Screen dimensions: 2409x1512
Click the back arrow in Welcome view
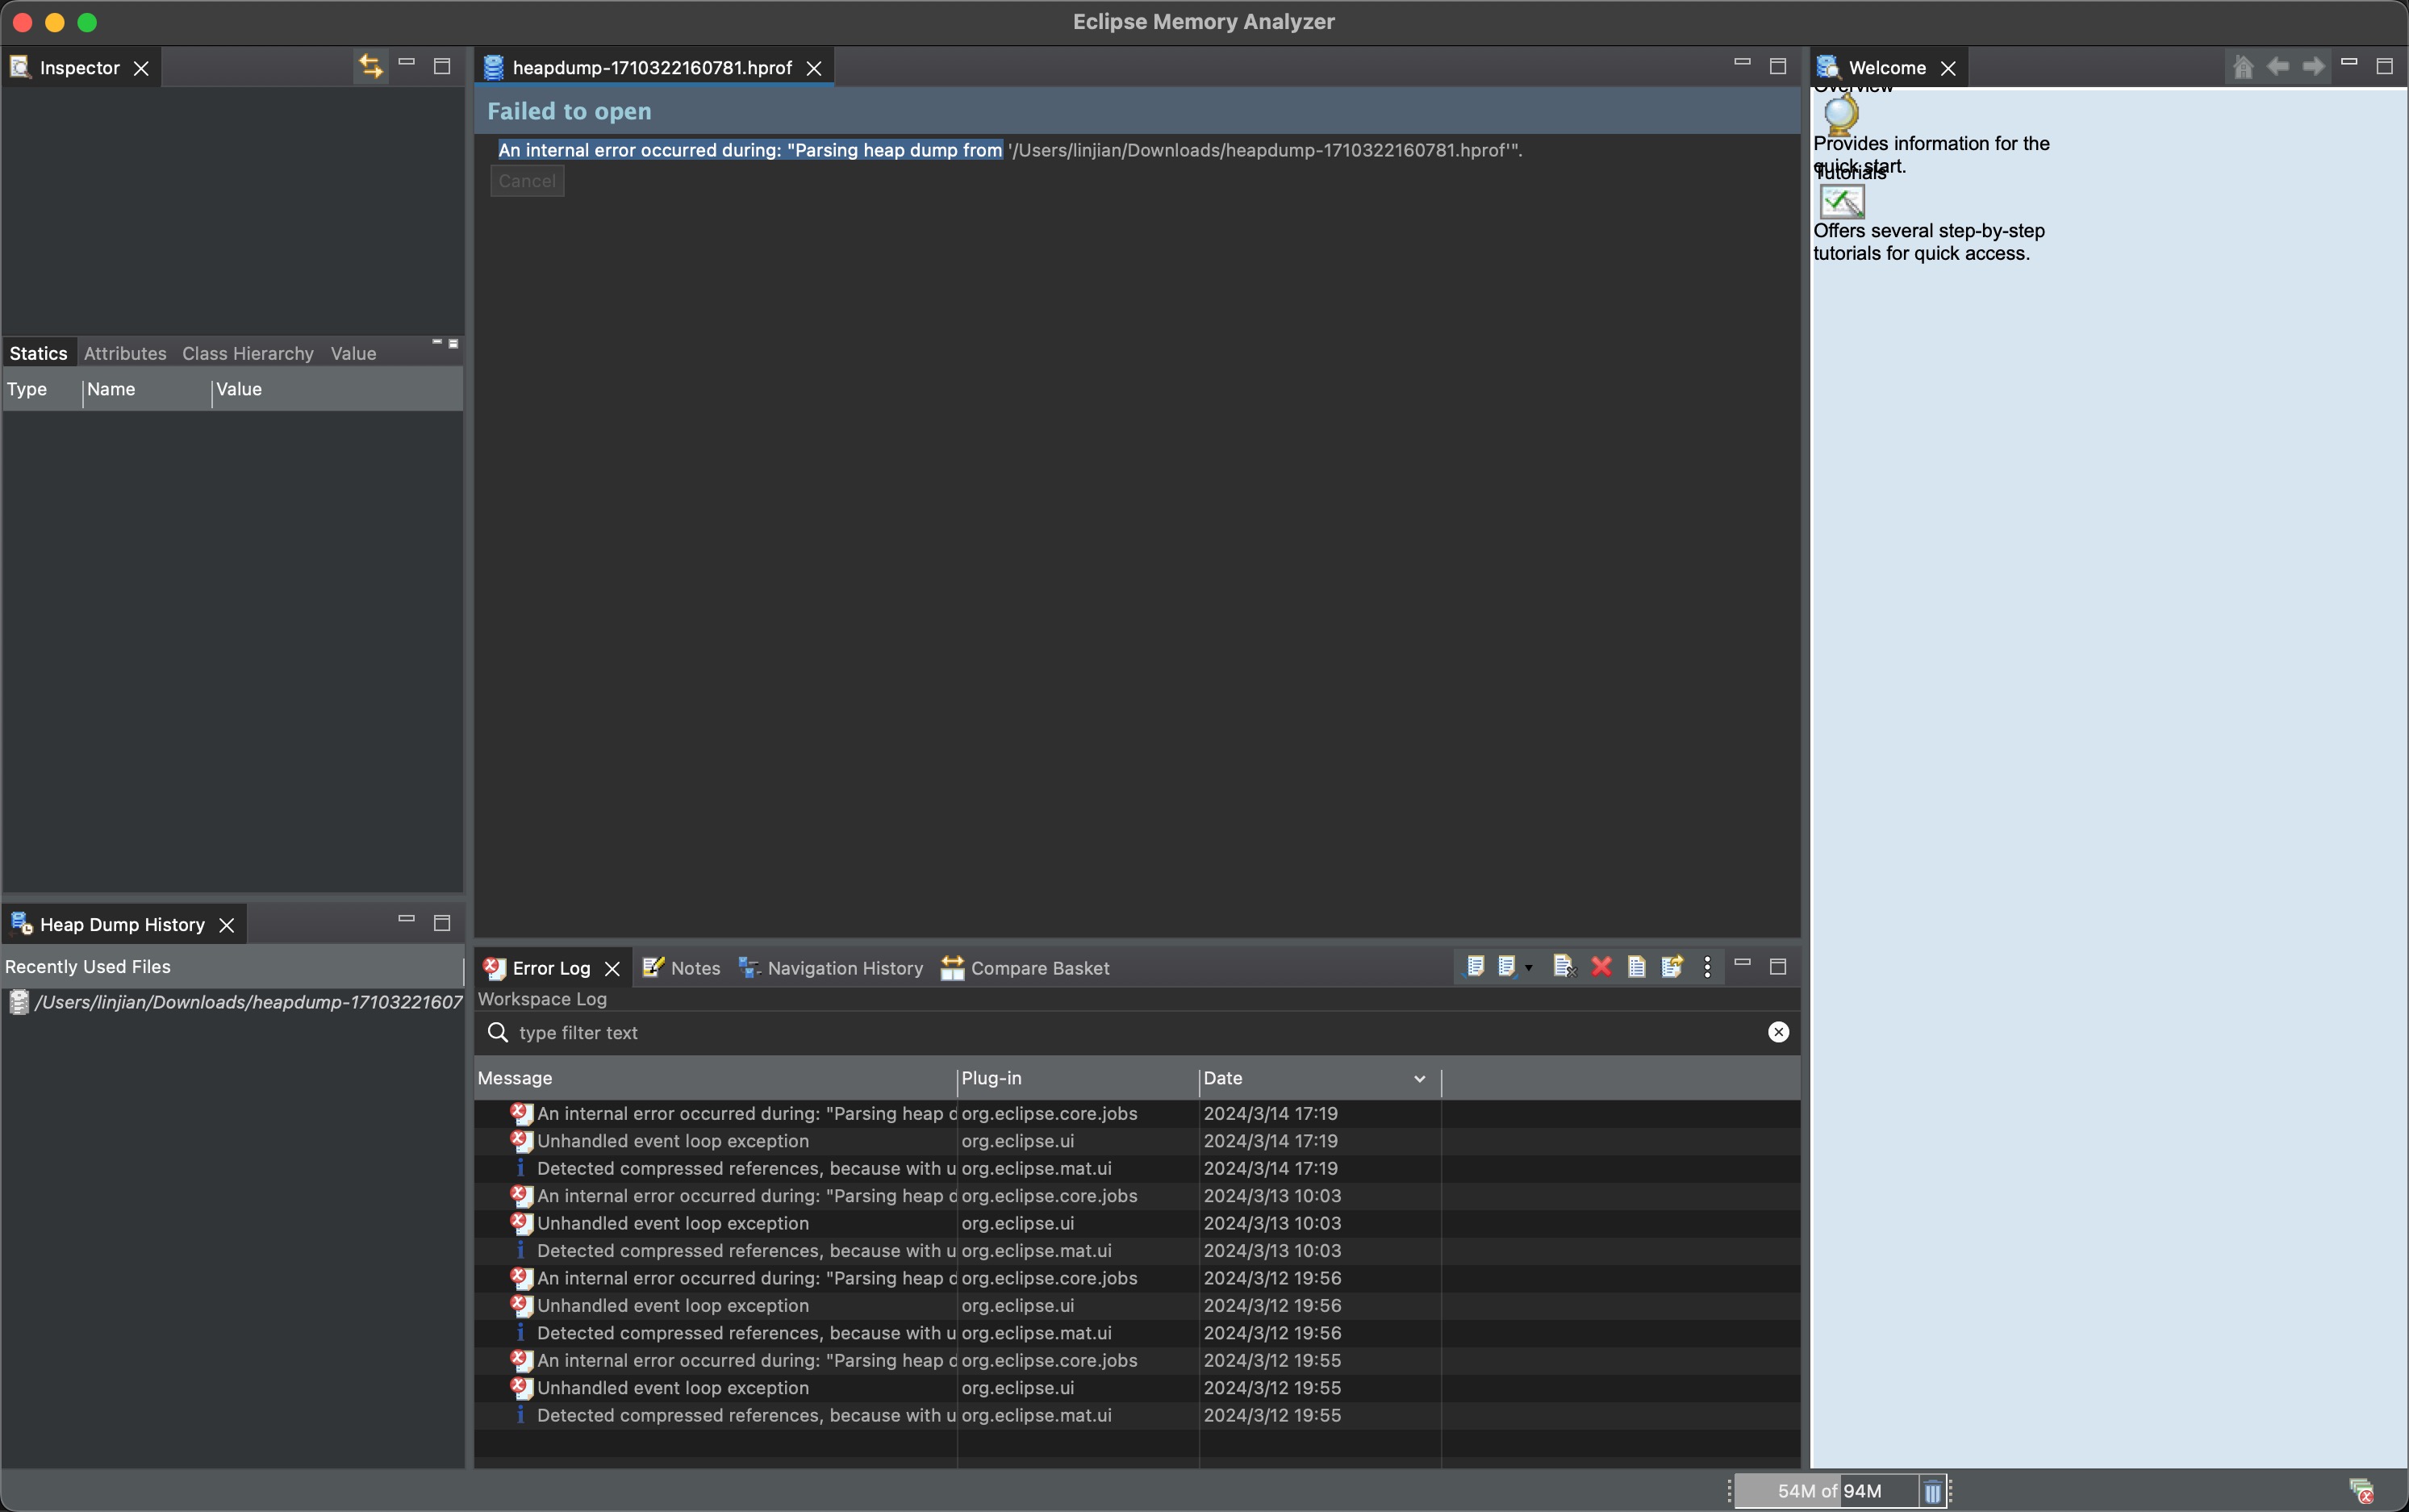(x=2278, y=66)
